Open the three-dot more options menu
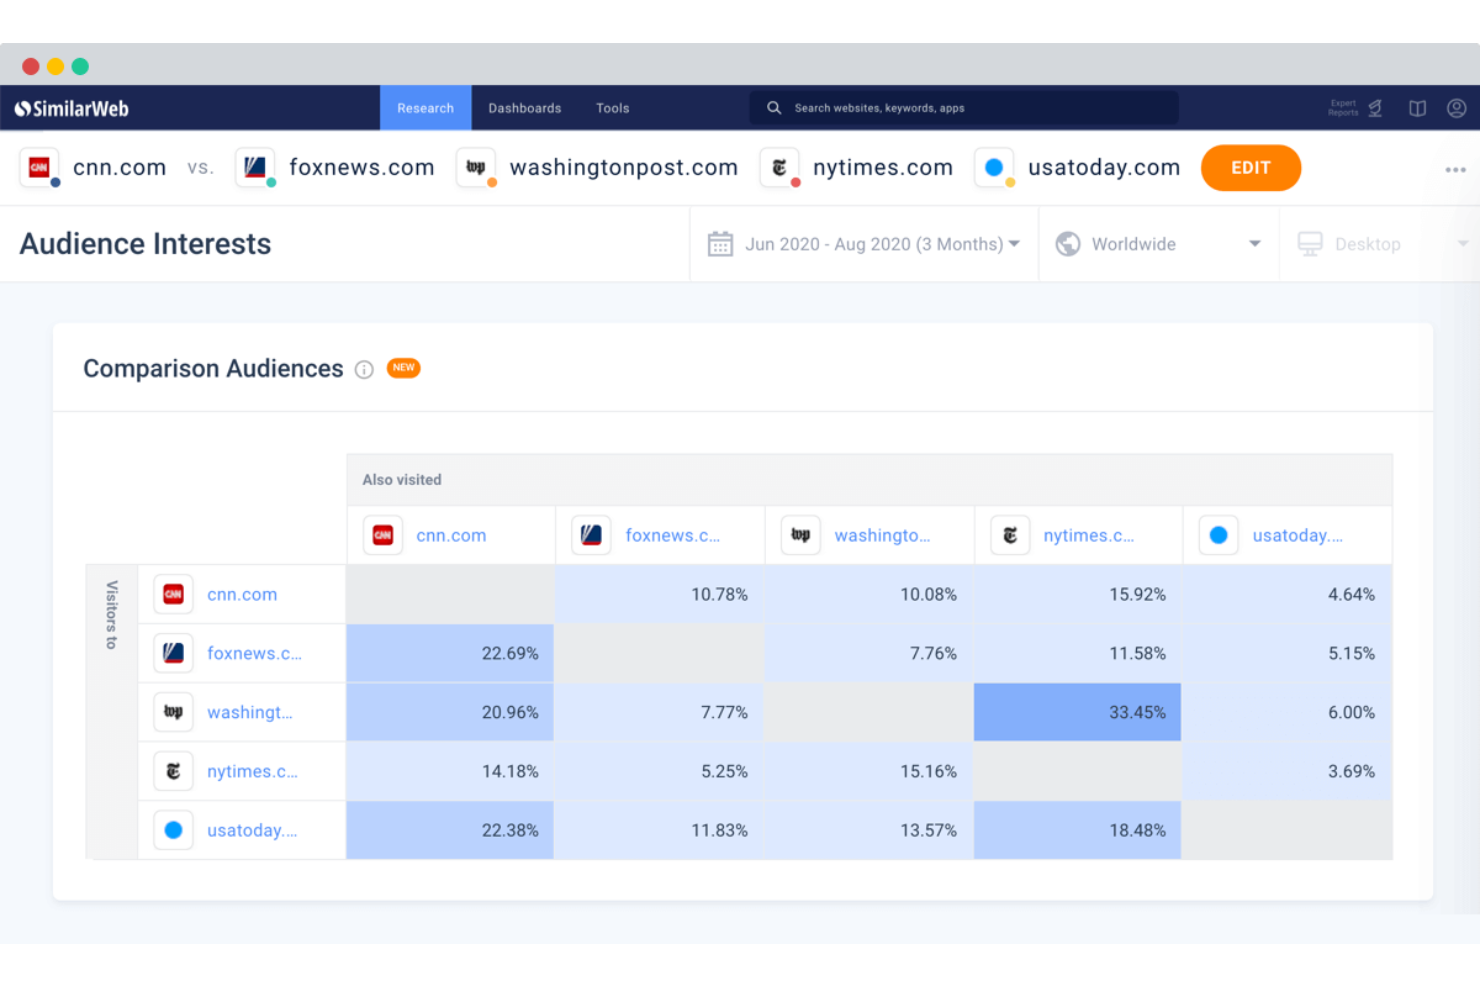Image resolution: width=1480 pixels, height=987 pixels. (1455, 170)
